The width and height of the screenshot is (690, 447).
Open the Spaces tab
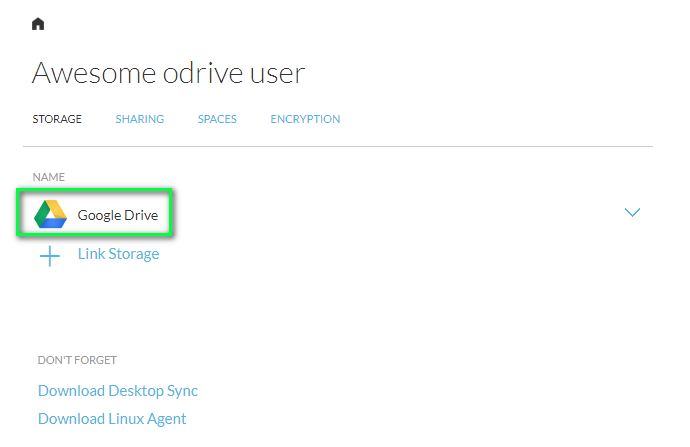click(x=217, y=119)
